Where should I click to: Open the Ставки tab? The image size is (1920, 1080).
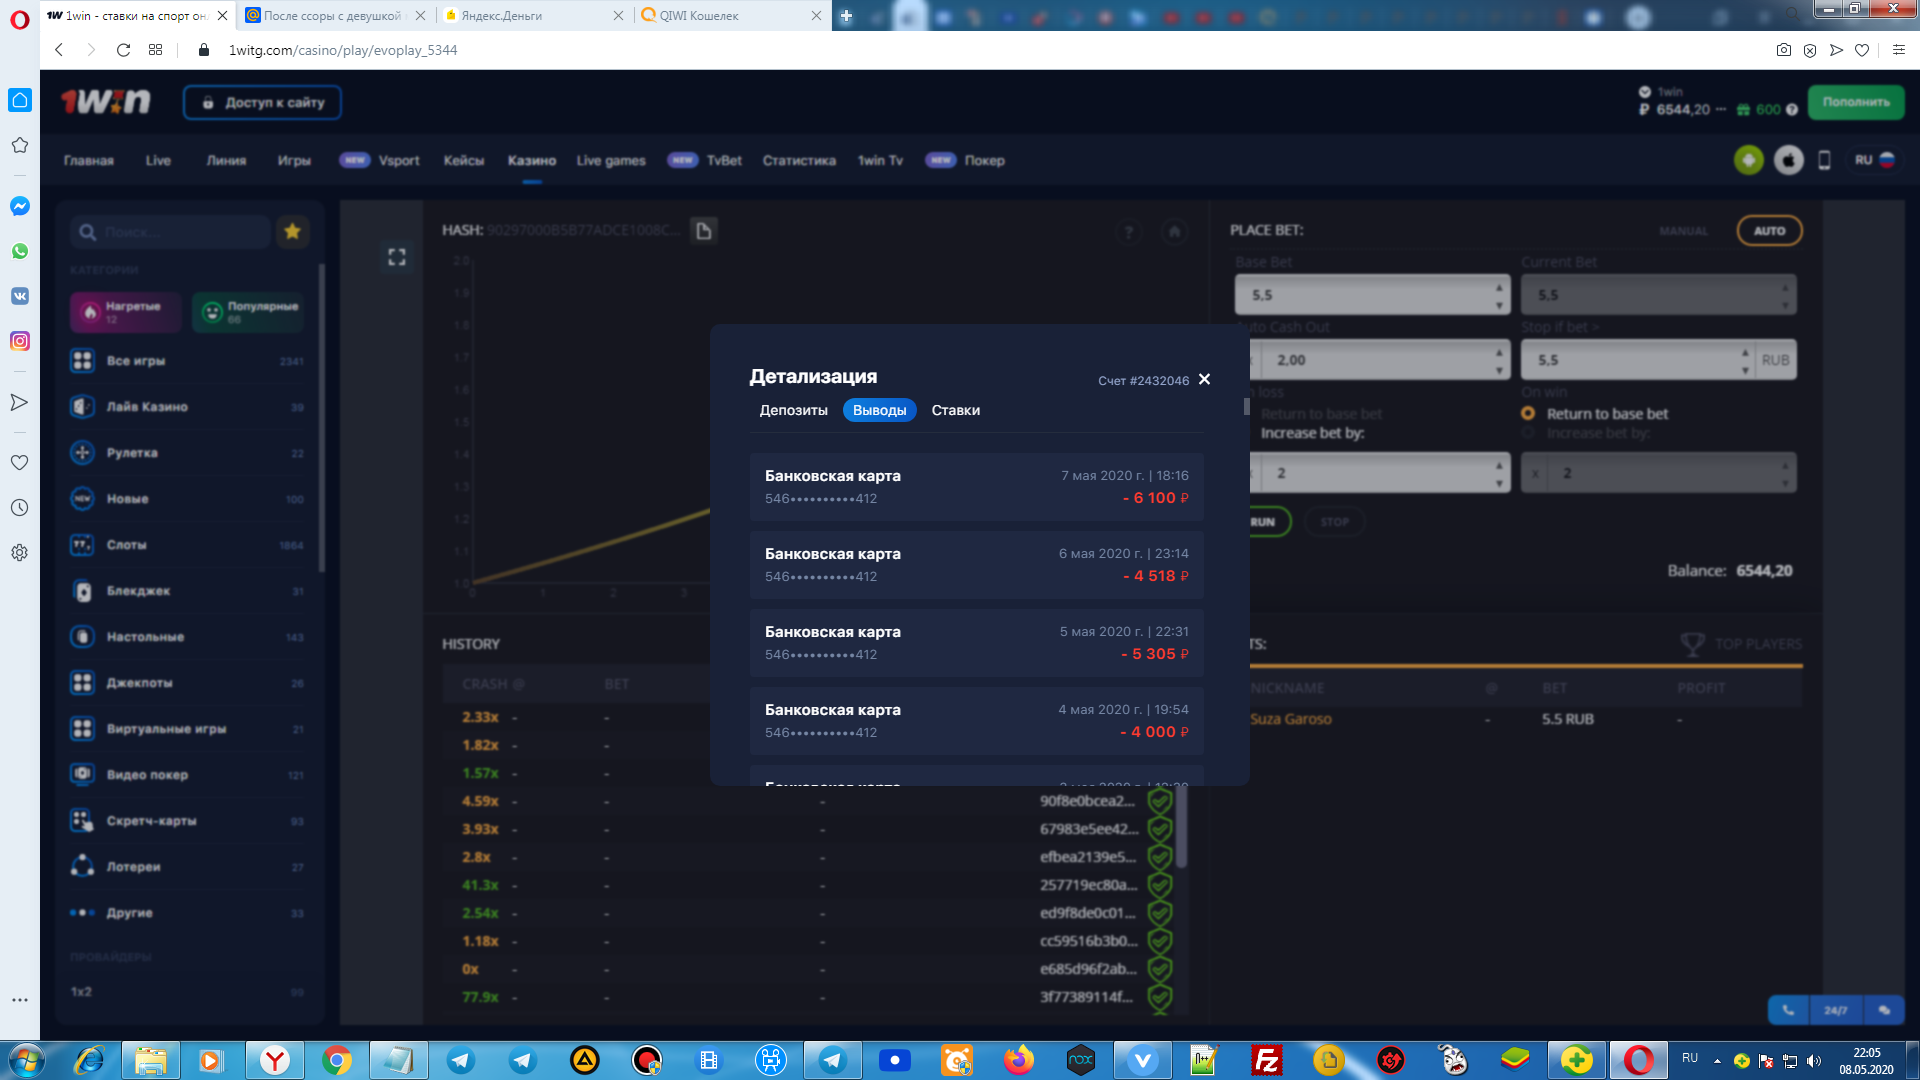(x=955, y=410)
